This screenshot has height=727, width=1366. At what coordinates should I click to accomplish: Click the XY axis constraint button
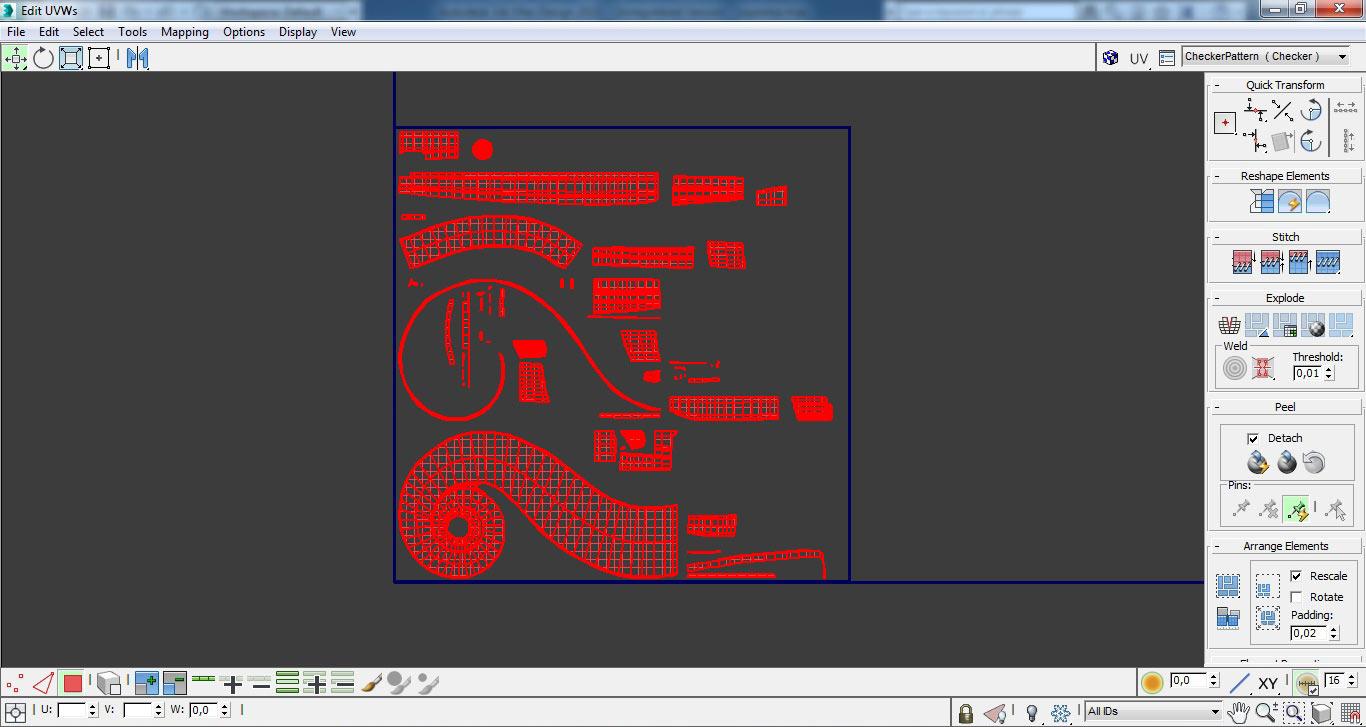pyautogui.click(x=1268, y=684)
